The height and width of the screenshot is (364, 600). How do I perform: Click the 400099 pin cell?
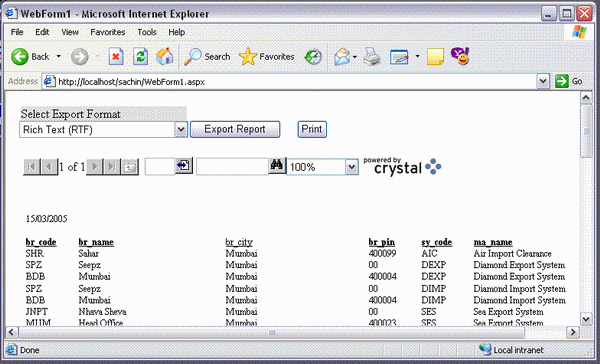[x=382, y=253]
